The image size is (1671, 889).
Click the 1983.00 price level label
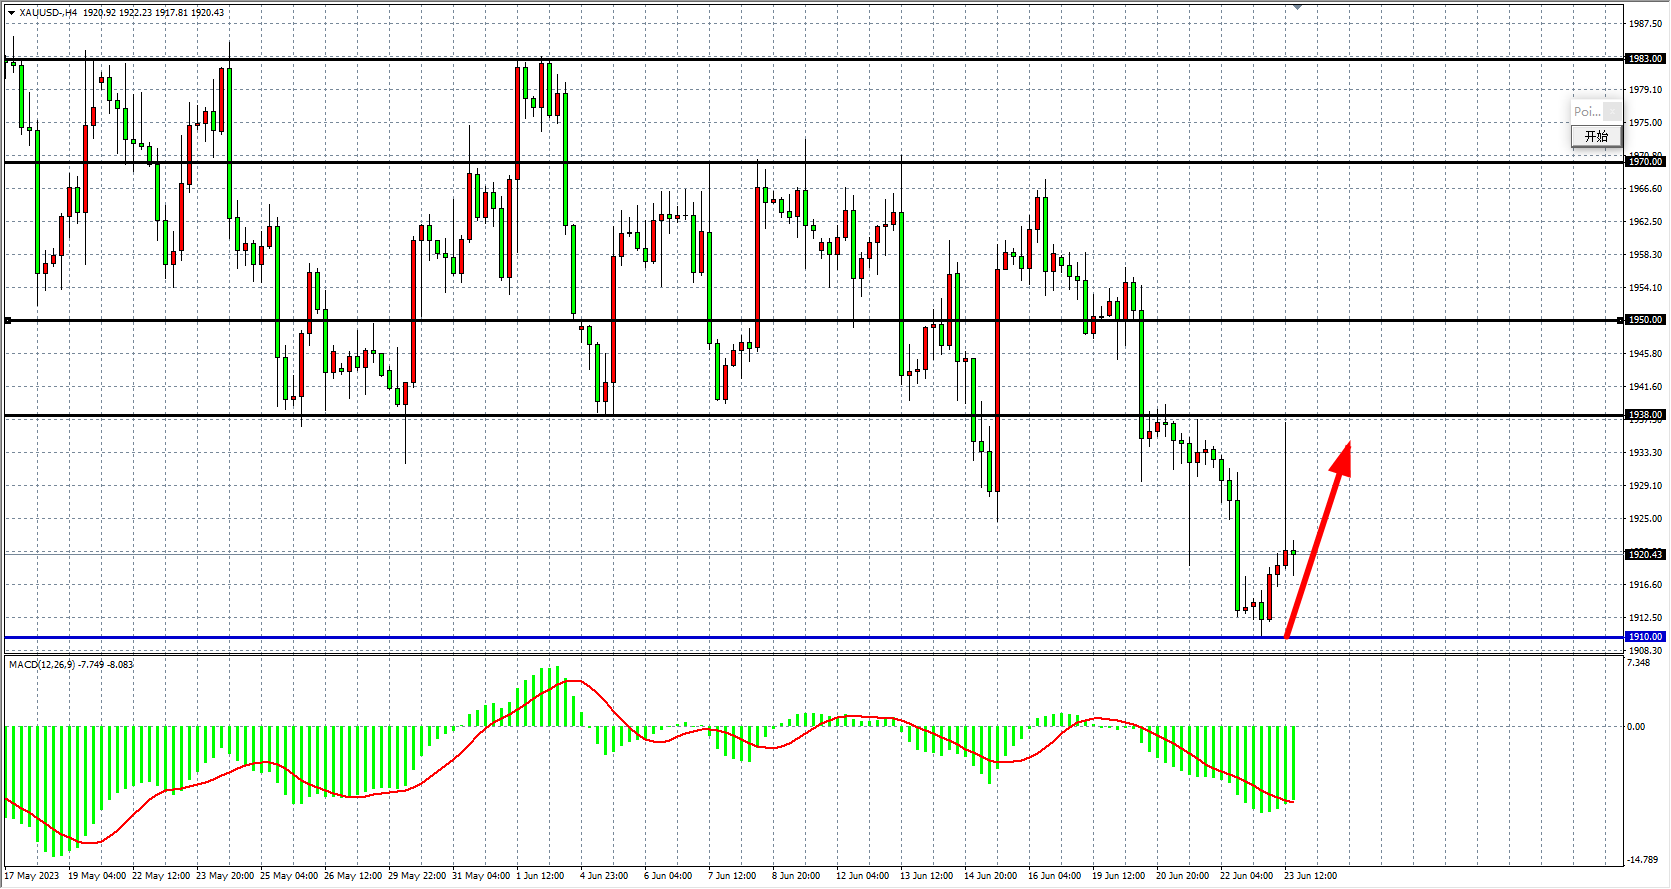(1645, 59)
